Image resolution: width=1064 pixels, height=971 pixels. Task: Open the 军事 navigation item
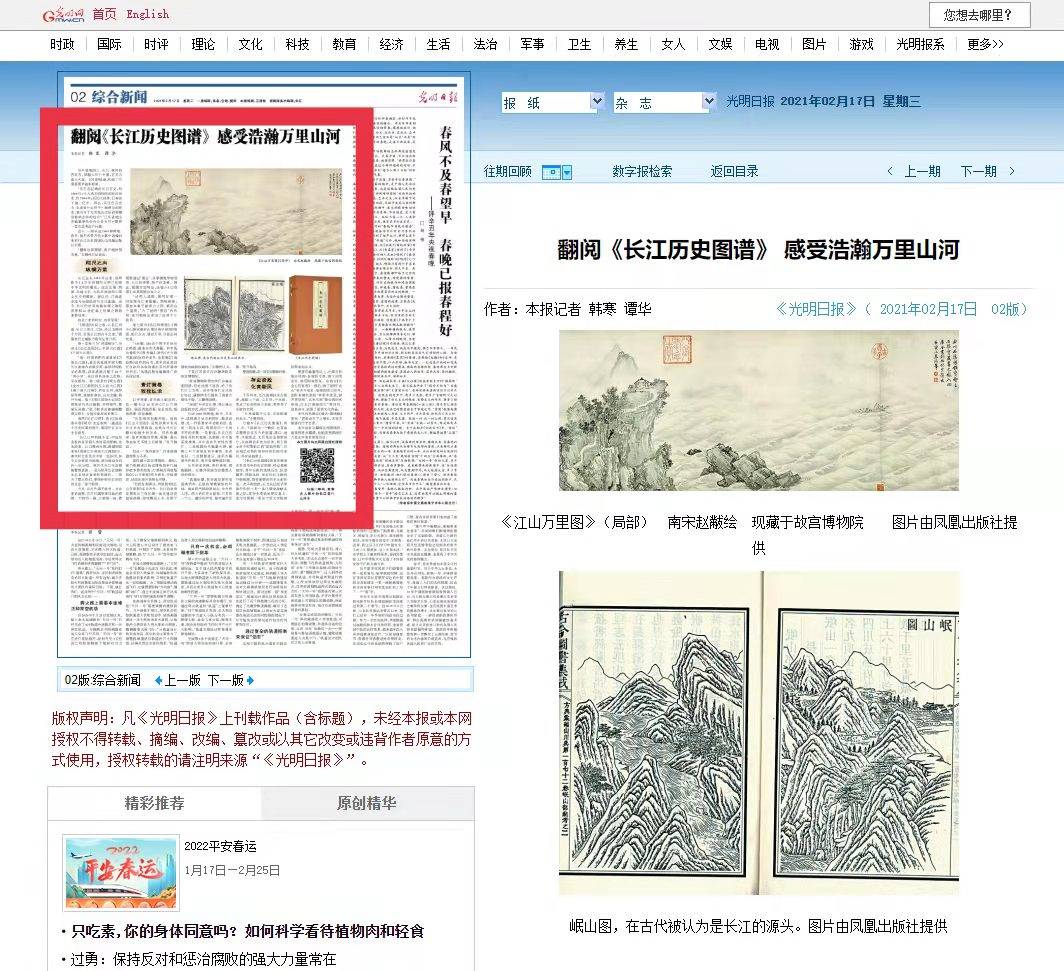coord(532,44)
